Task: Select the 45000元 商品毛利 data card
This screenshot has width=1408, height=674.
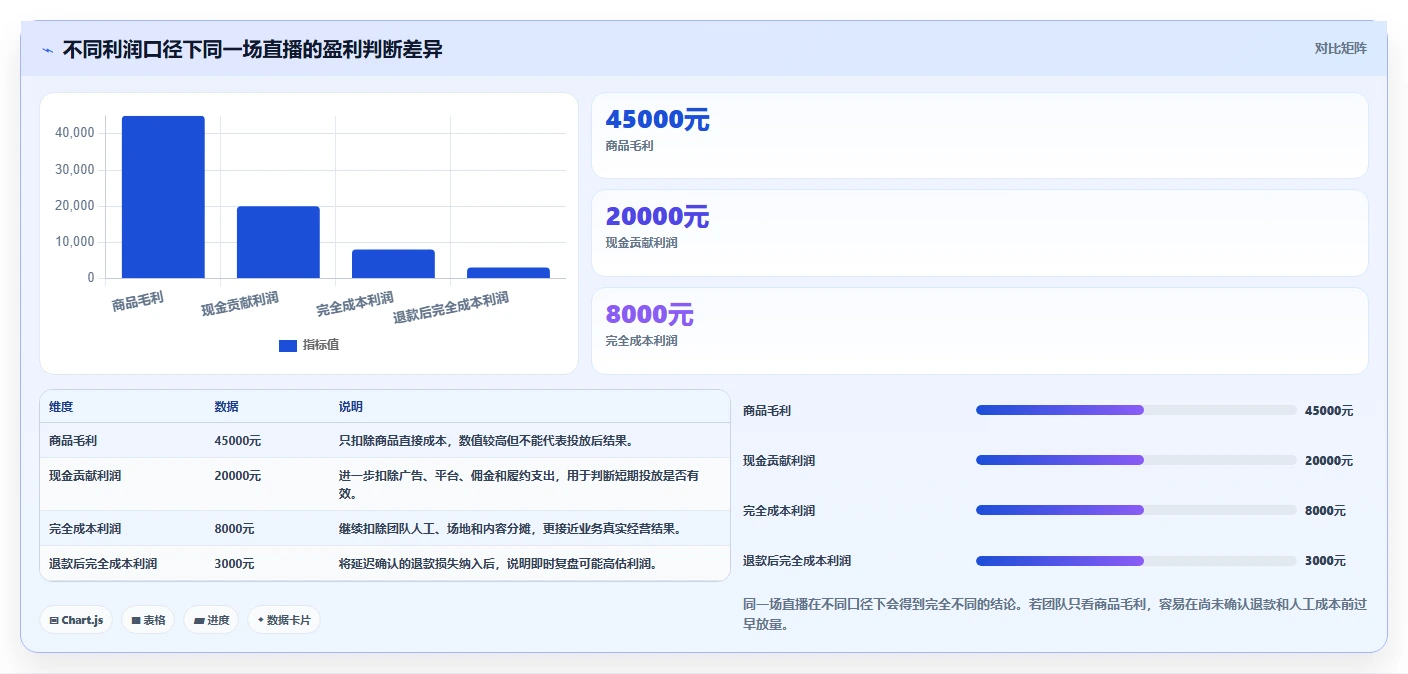Action: coord(979,135)
